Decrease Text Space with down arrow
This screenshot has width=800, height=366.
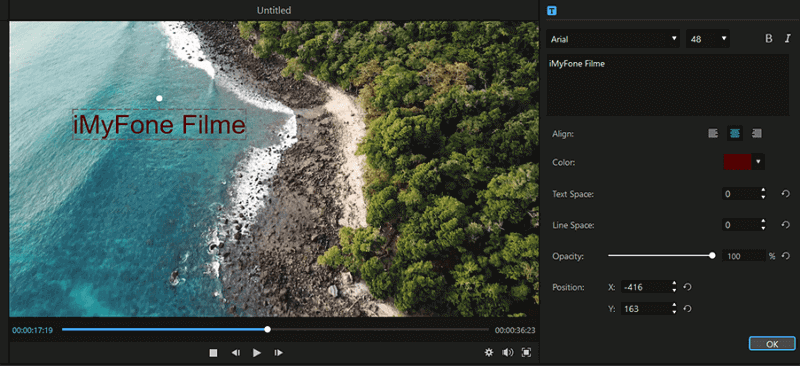click(x=763, y=197)
